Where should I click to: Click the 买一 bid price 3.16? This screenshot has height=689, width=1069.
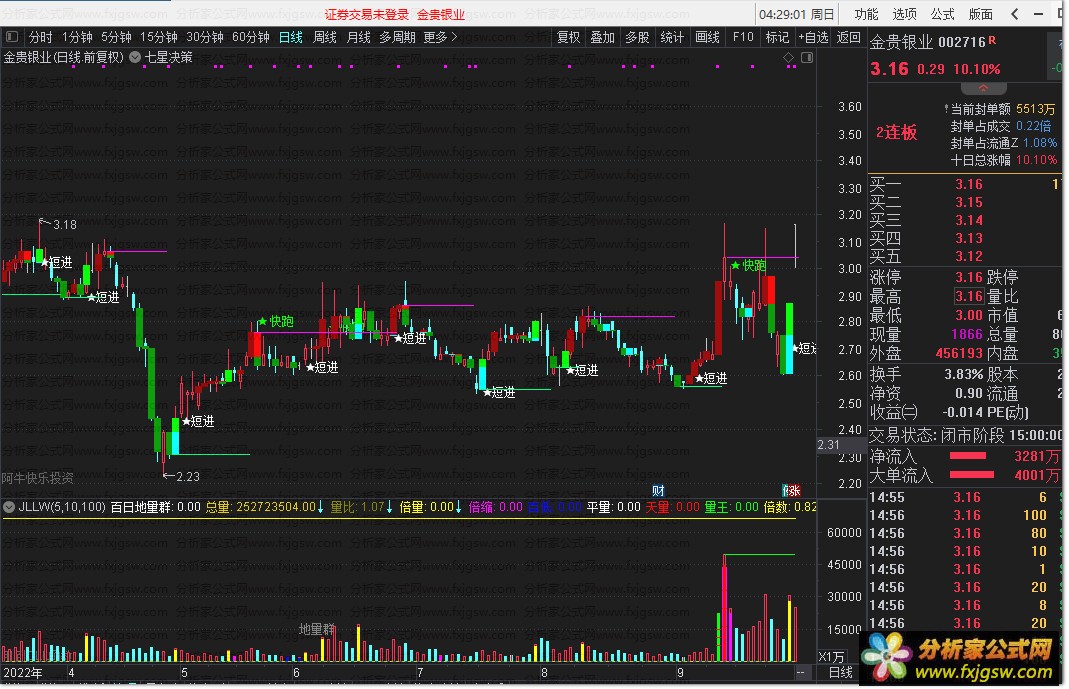tap(969, 184)
